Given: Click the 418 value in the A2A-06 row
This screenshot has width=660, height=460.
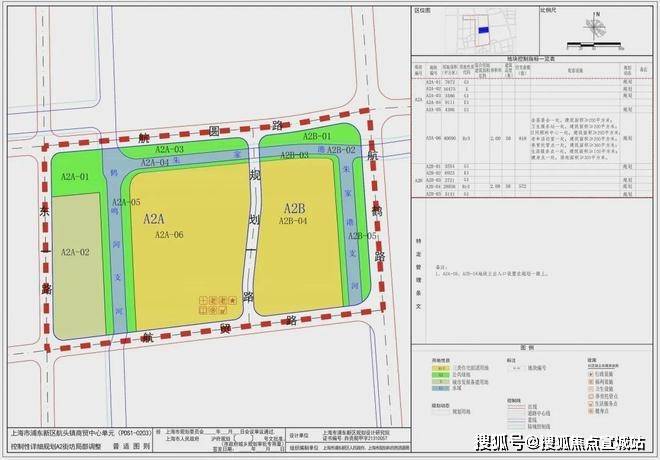Looking at the screenshot, I should [x=523, y=138].
